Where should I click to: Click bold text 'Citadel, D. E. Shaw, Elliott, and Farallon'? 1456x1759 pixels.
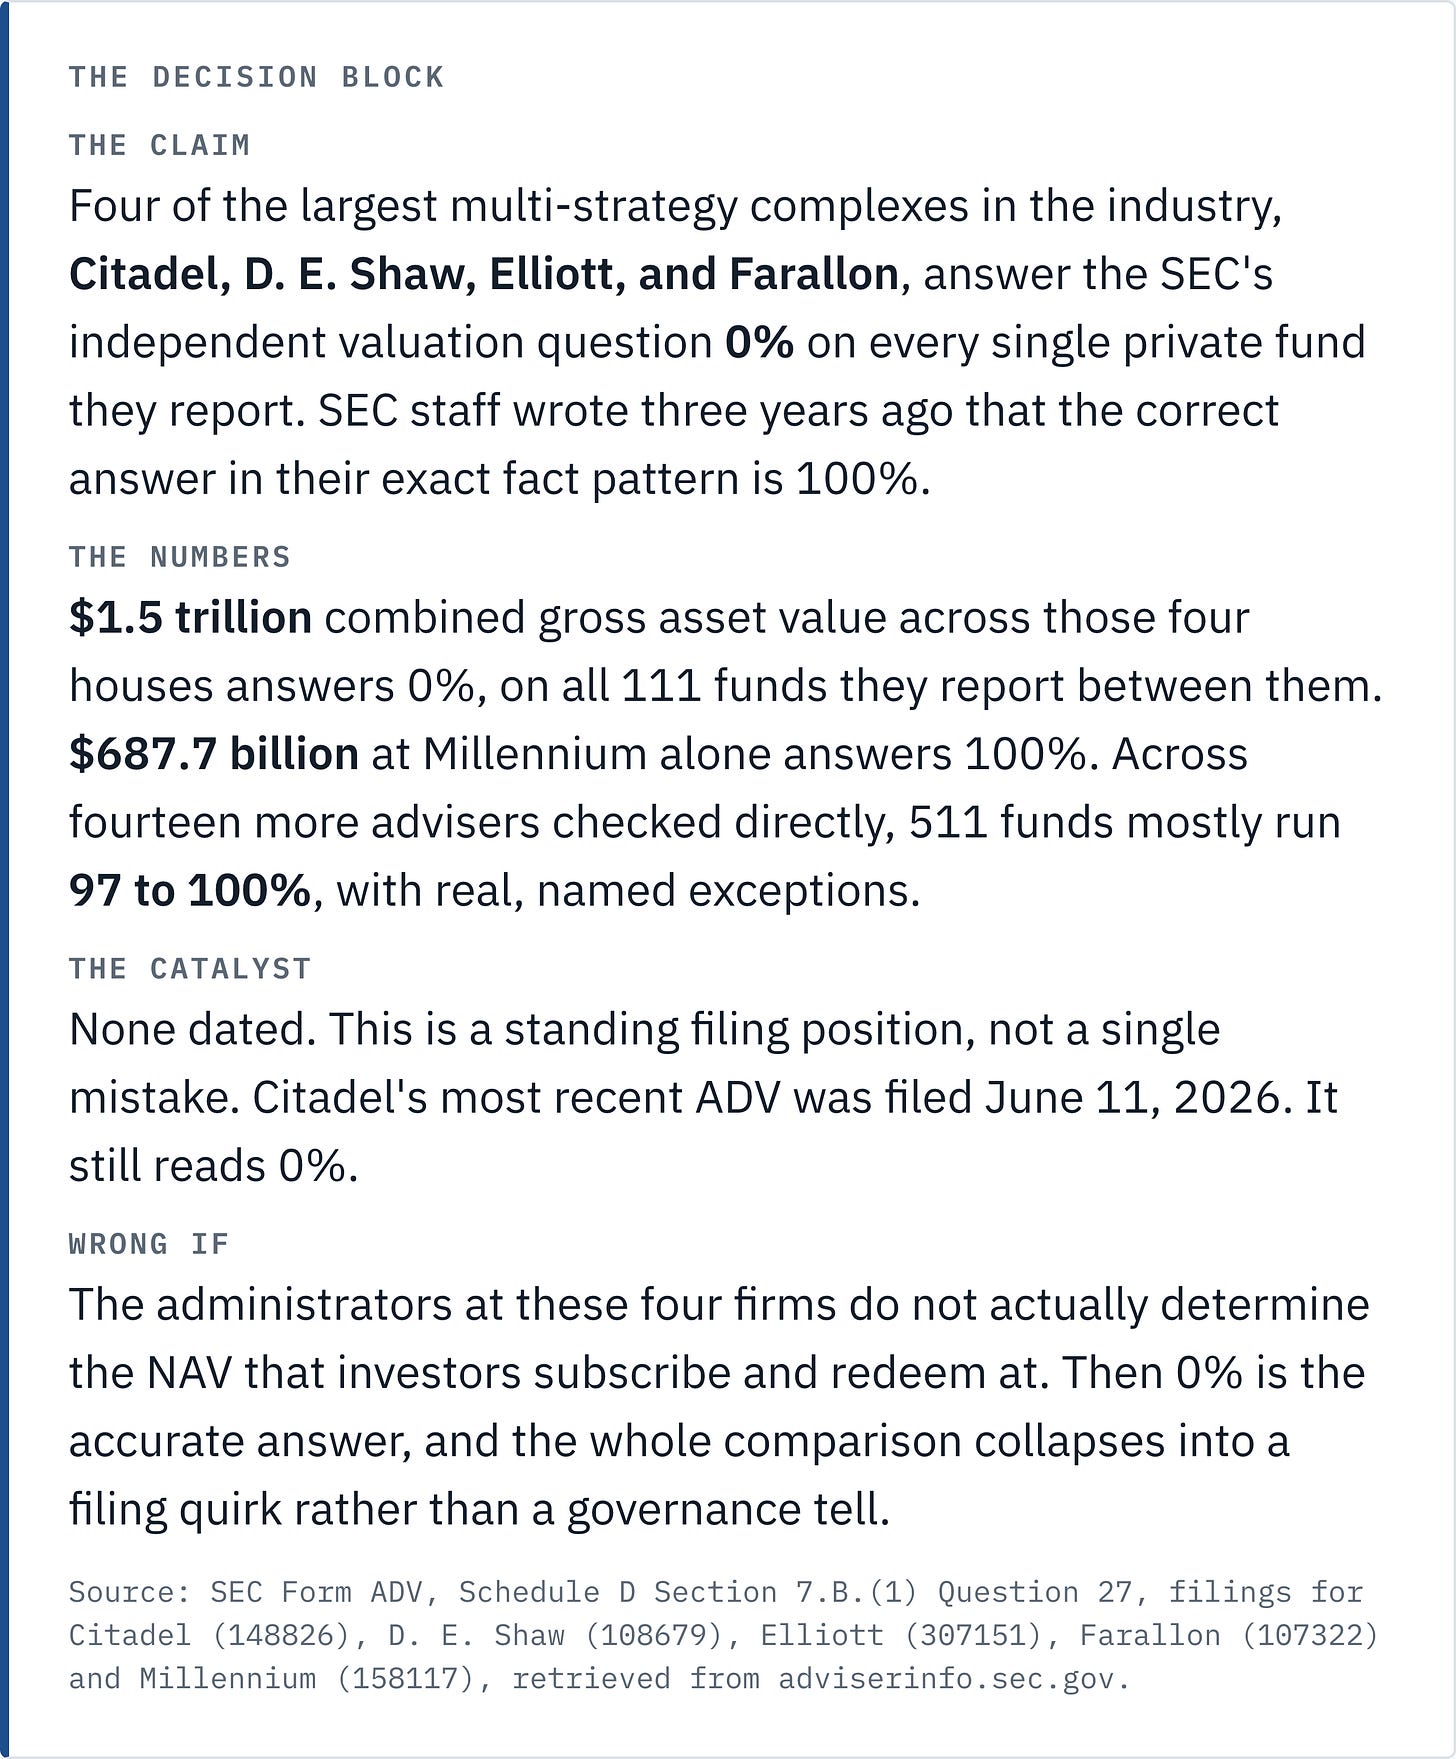click(484, 274)
